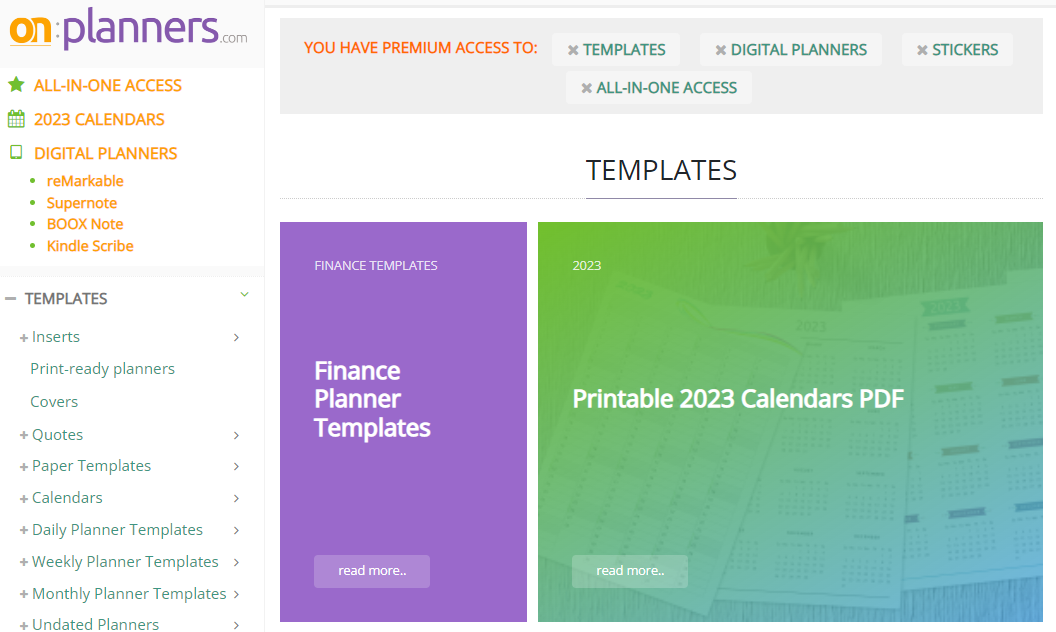Image resolution: width=1056 pixels, height=632 pixels.
Task: Select Covers in the templates menu
Action: (x=54, y=402)
